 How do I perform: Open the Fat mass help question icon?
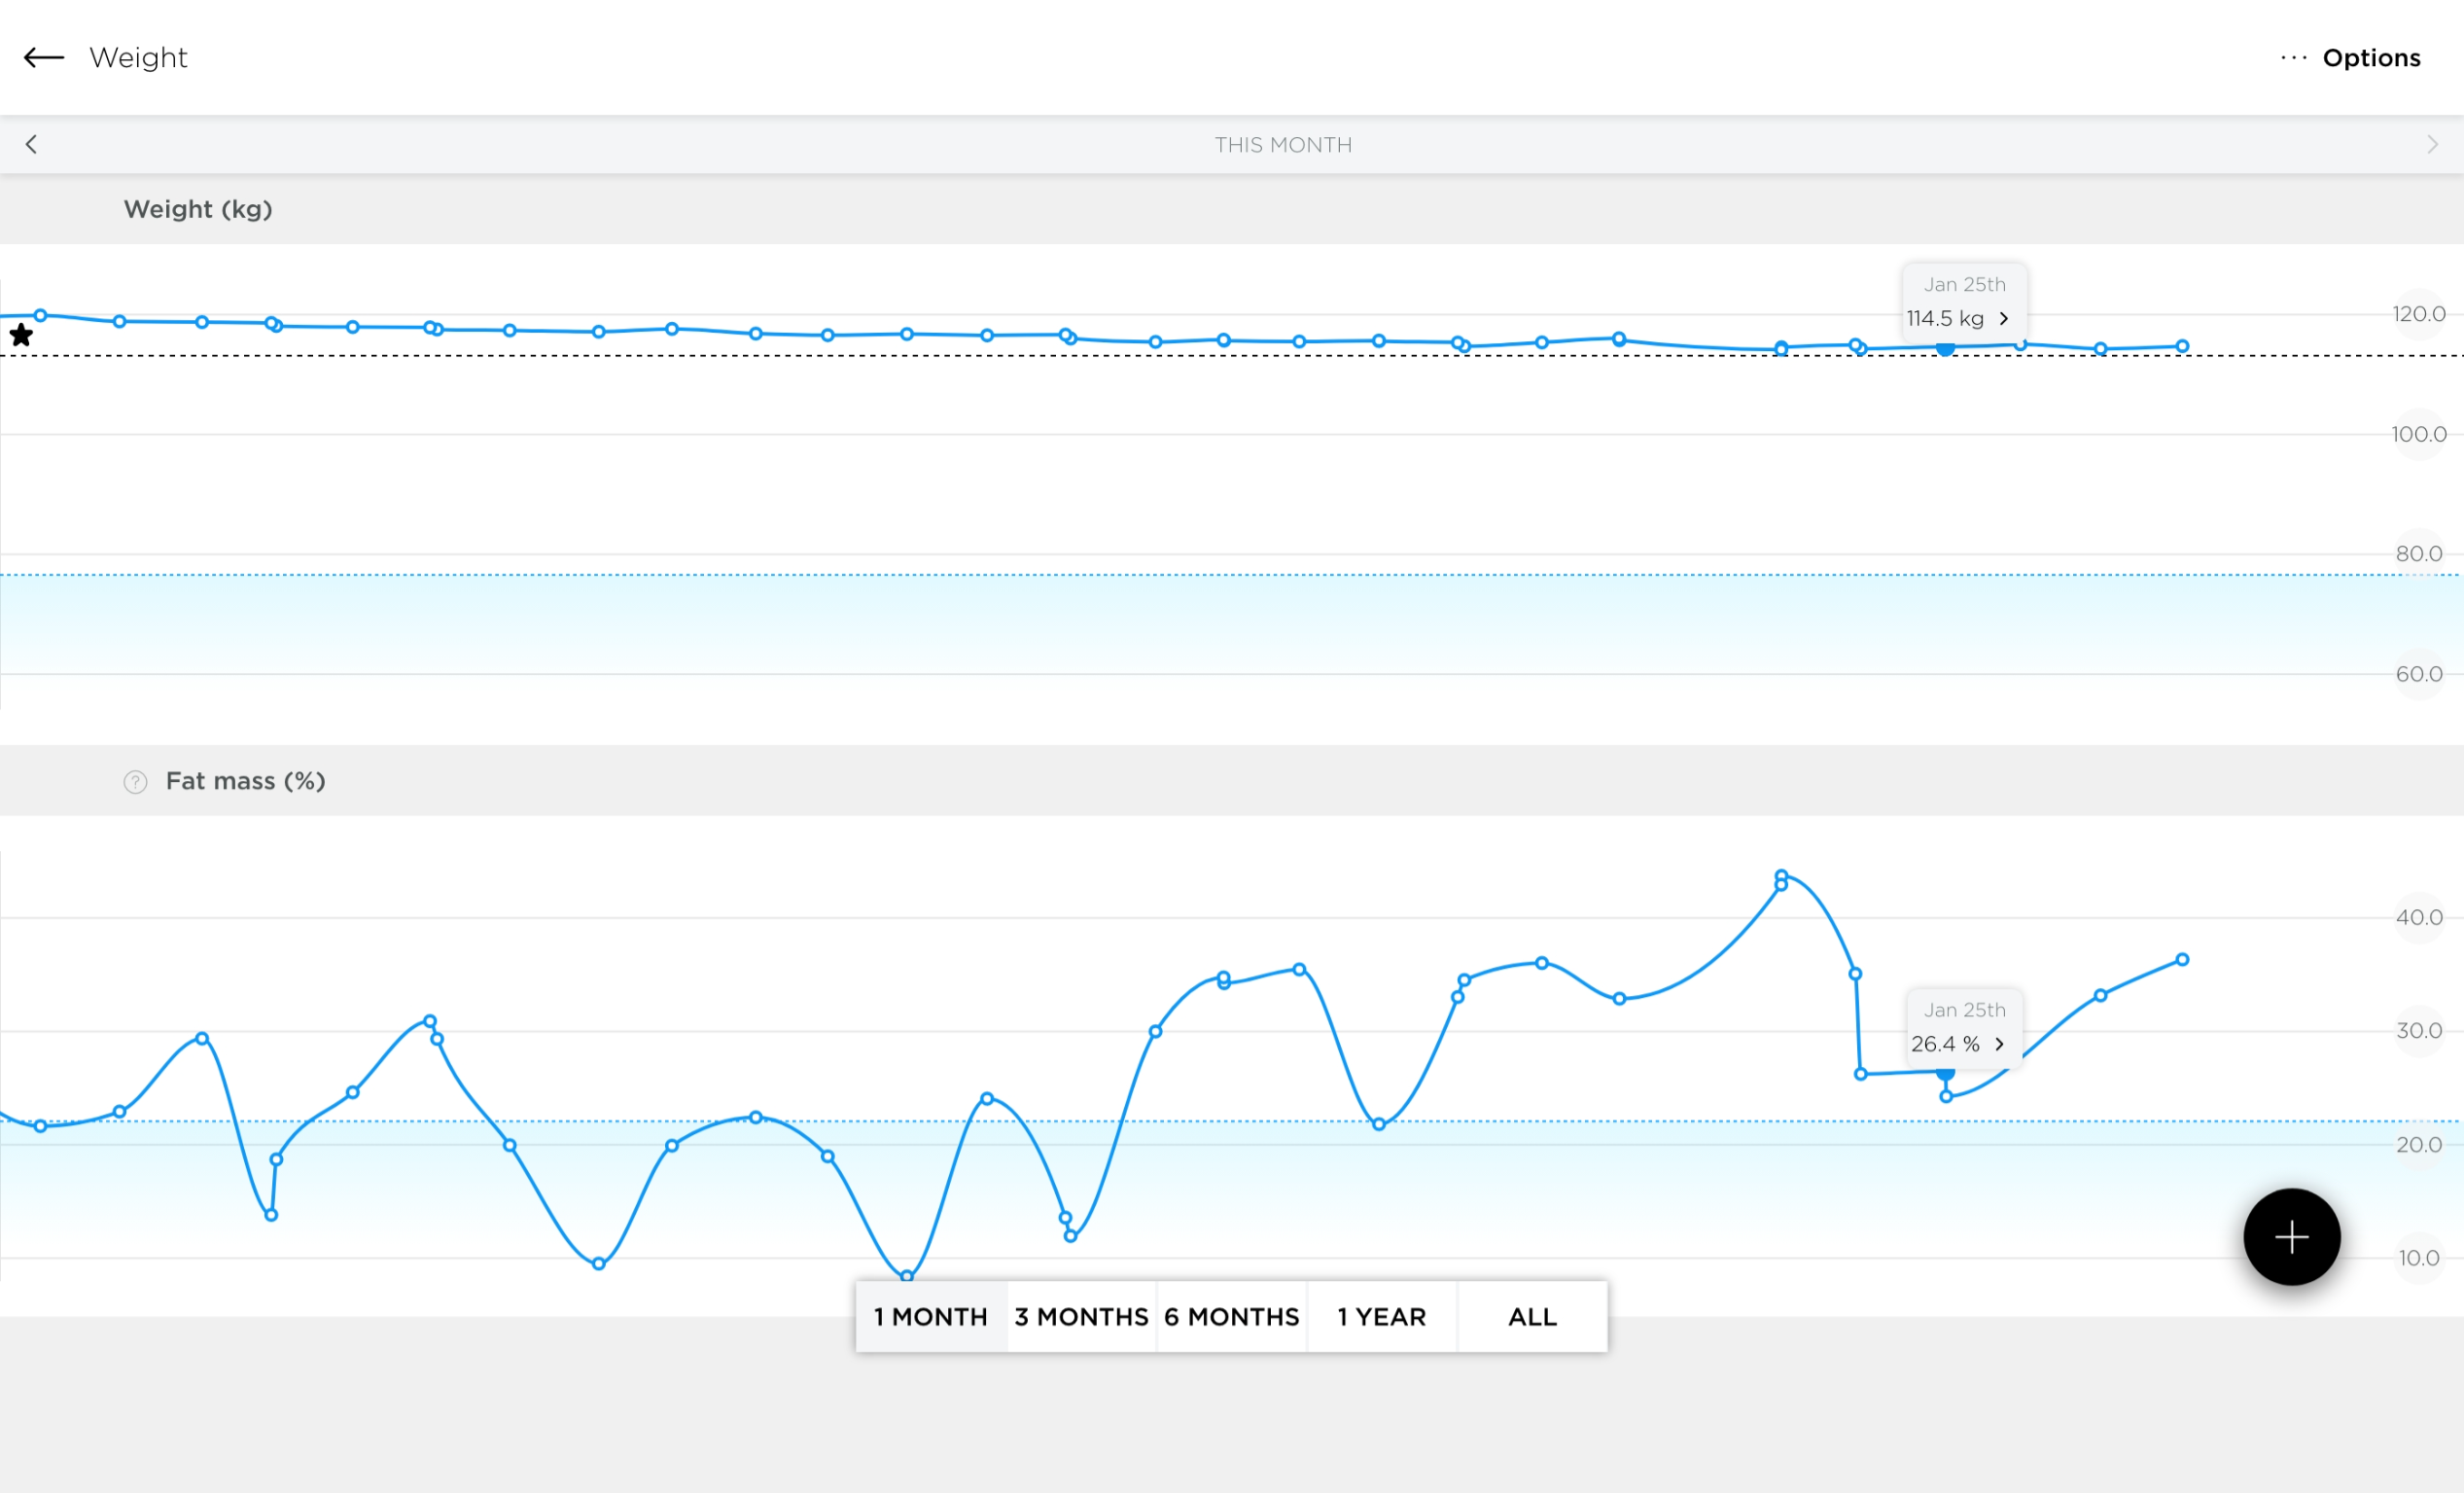[x=135, y=782]
